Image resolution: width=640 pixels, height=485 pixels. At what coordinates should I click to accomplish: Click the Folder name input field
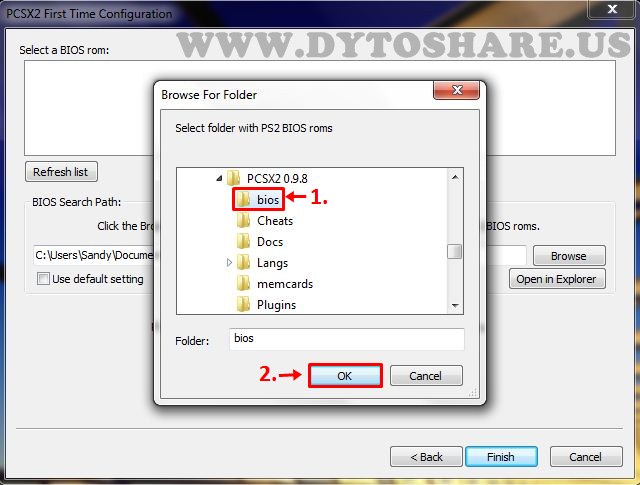pyautogui.click(x=347, y=339)
